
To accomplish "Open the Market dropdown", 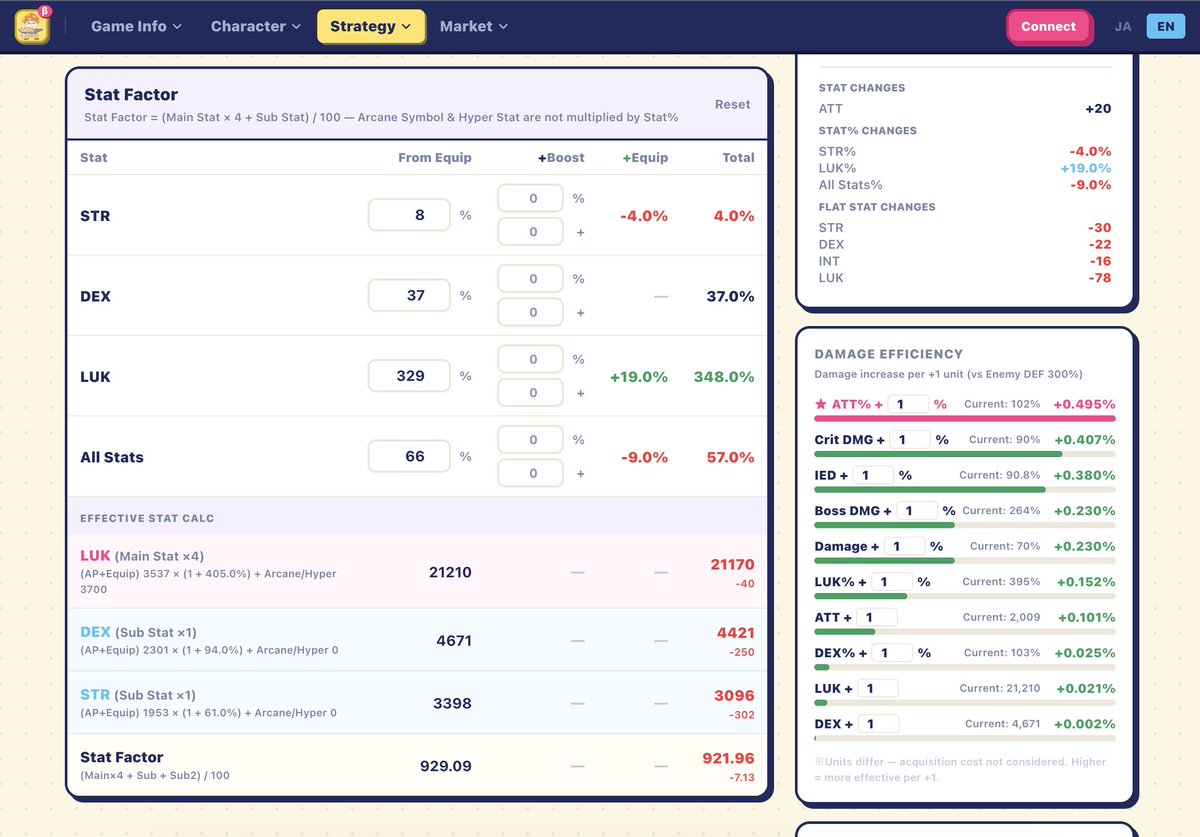I will tap(474, 26).
